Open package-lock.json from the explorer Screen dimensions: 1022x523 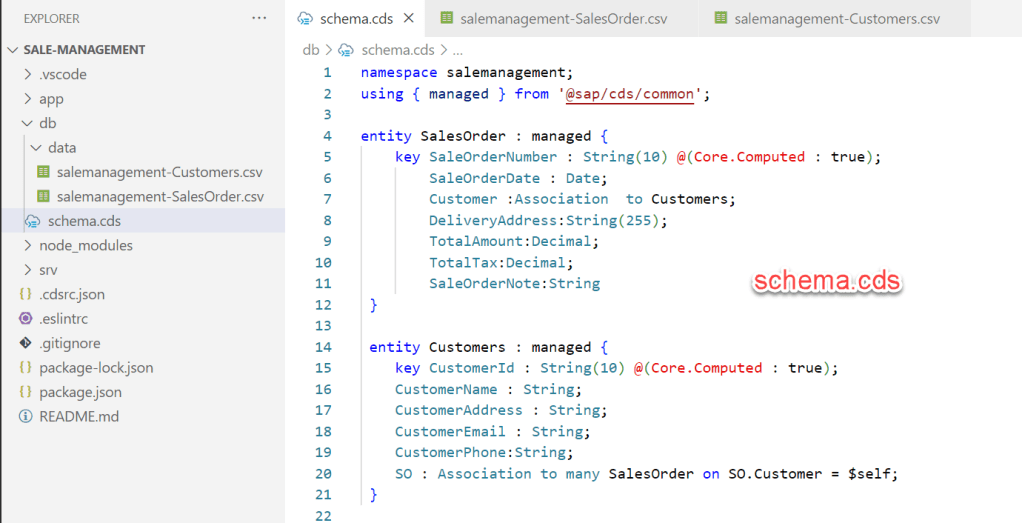[x=94, y=368]
